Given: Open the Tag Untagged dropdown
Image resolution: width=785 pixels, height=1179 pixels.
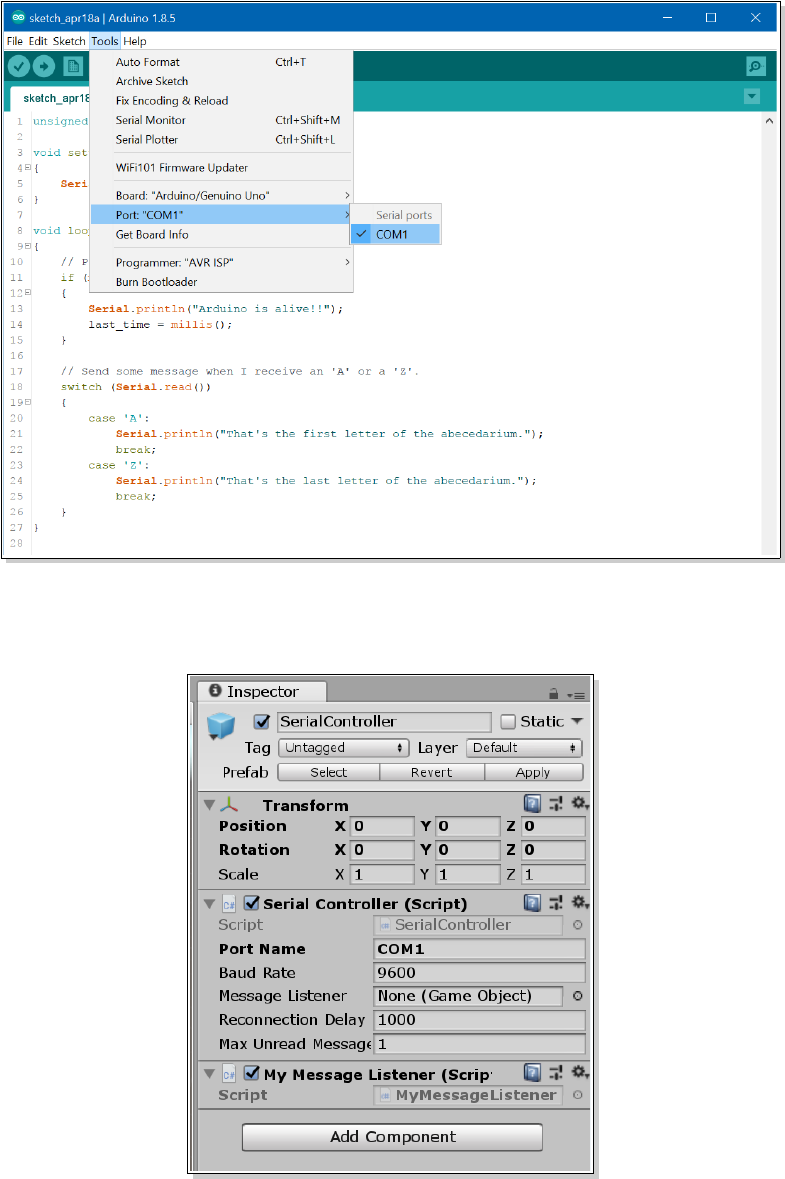Looking at the screenshot, I should (344, 748).
